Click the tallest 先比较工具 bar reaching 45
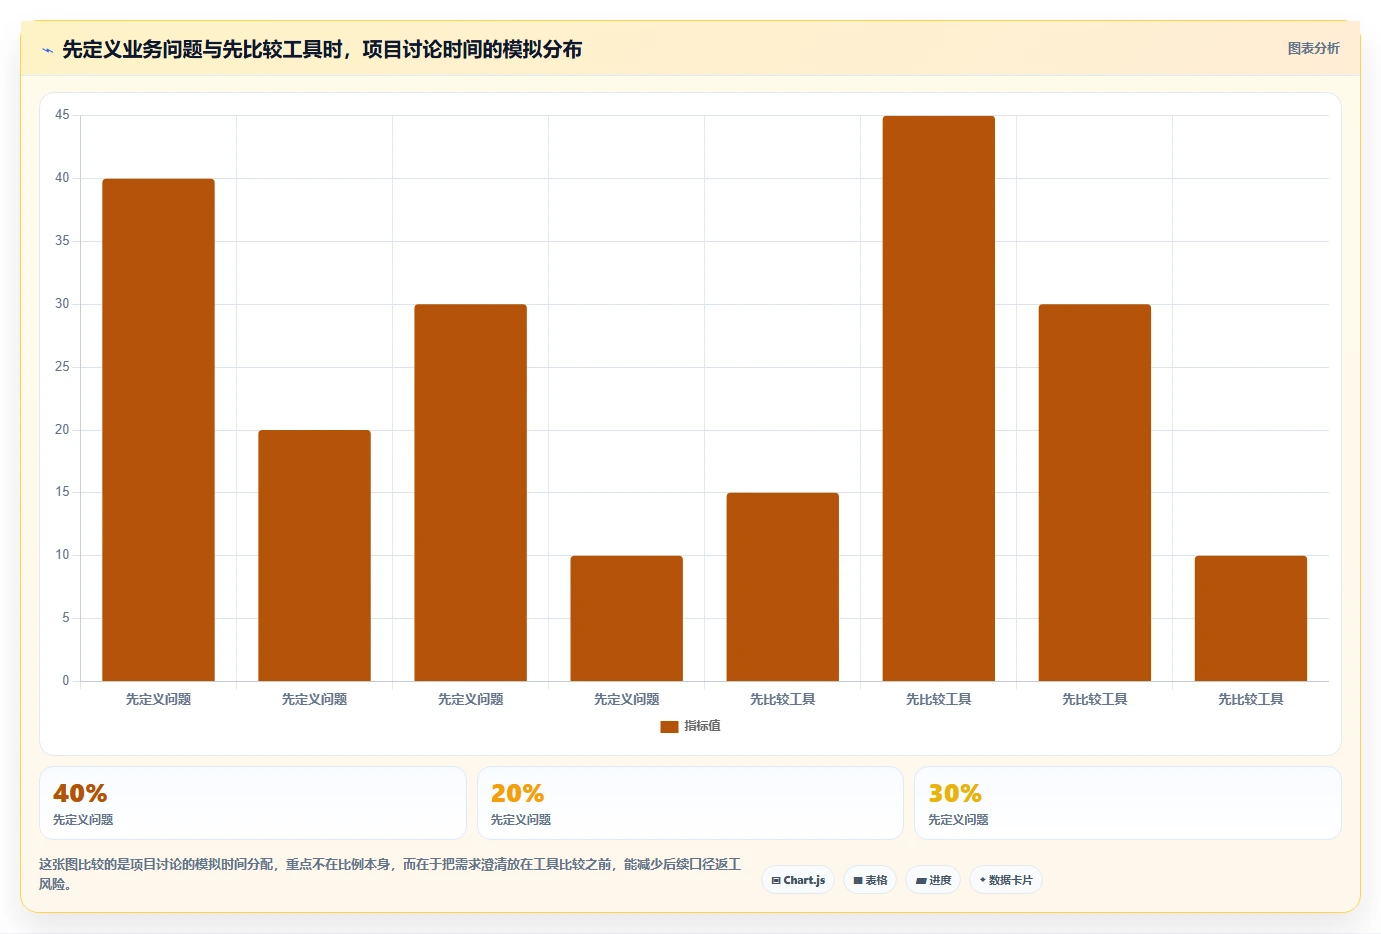Image resolution: width=1381 pixels, height=934 pixels. coord(938,399)
